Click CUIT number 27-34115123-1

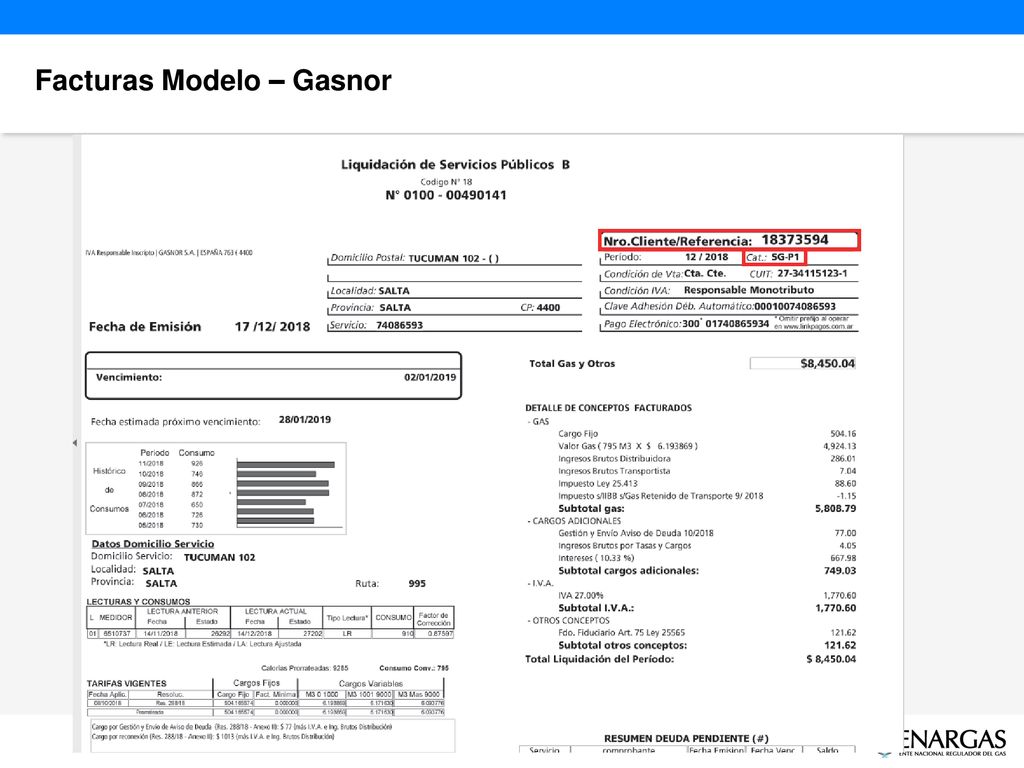812,274
